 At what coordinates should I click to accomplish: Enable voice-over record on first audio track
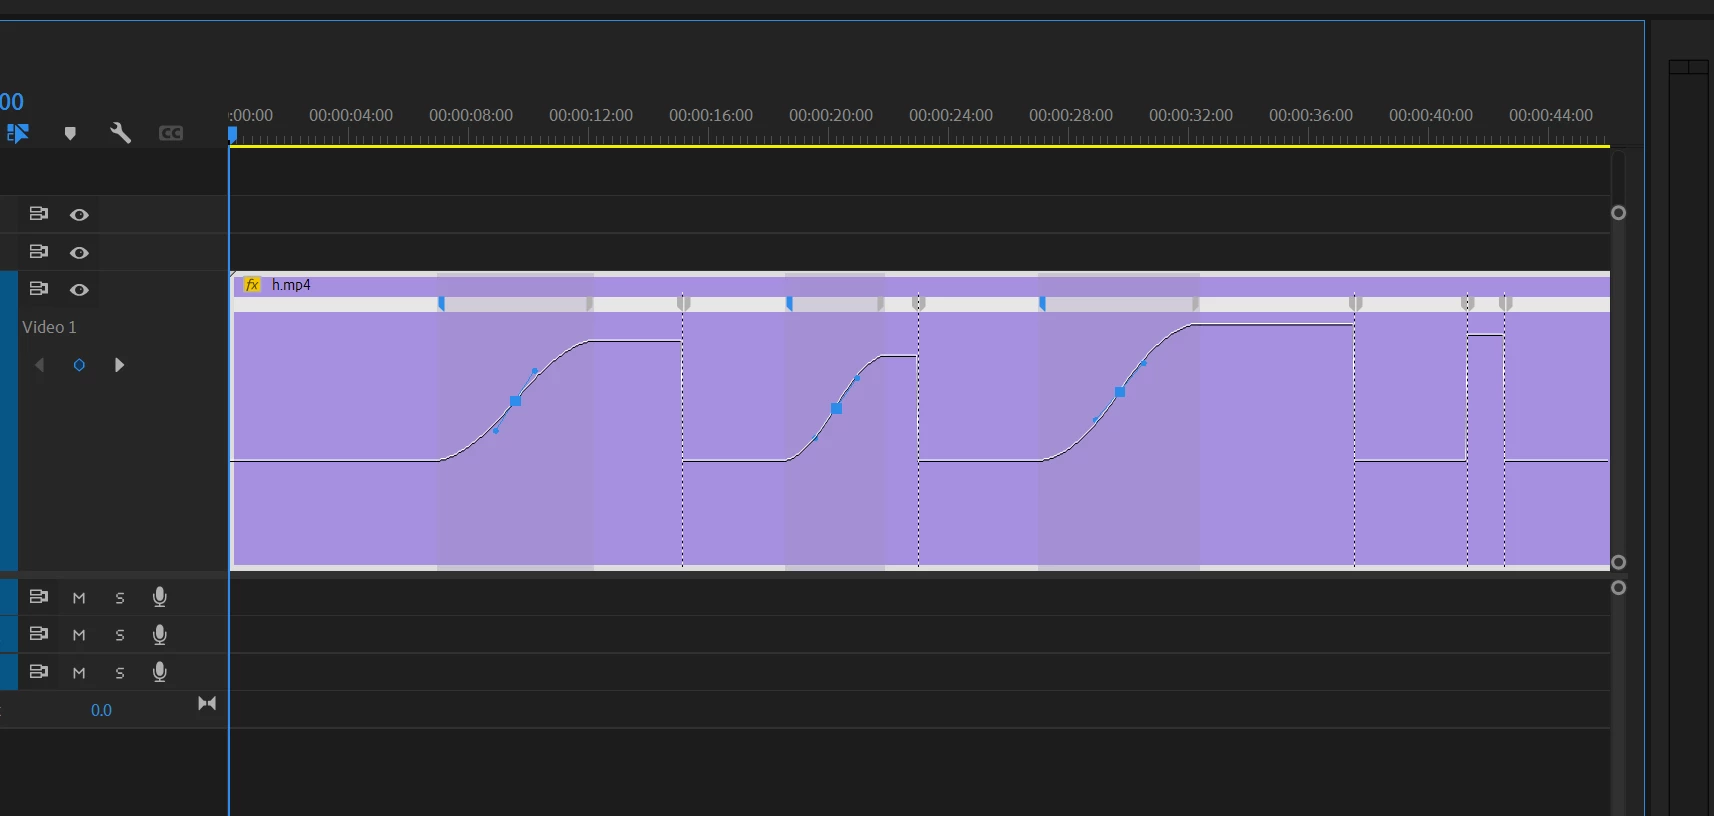(x=160, y=597)
